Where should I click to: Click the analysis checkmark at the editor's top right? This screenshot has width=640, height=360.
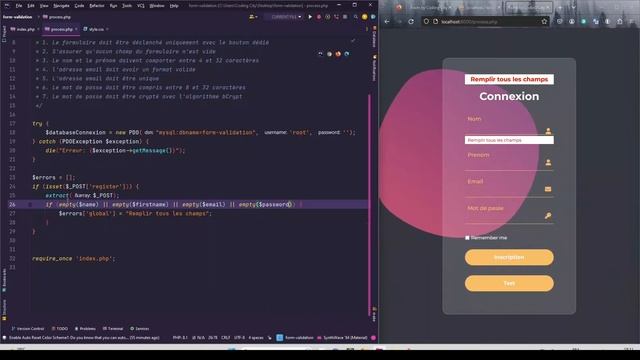pyautogui.click(x=353, y=41)
